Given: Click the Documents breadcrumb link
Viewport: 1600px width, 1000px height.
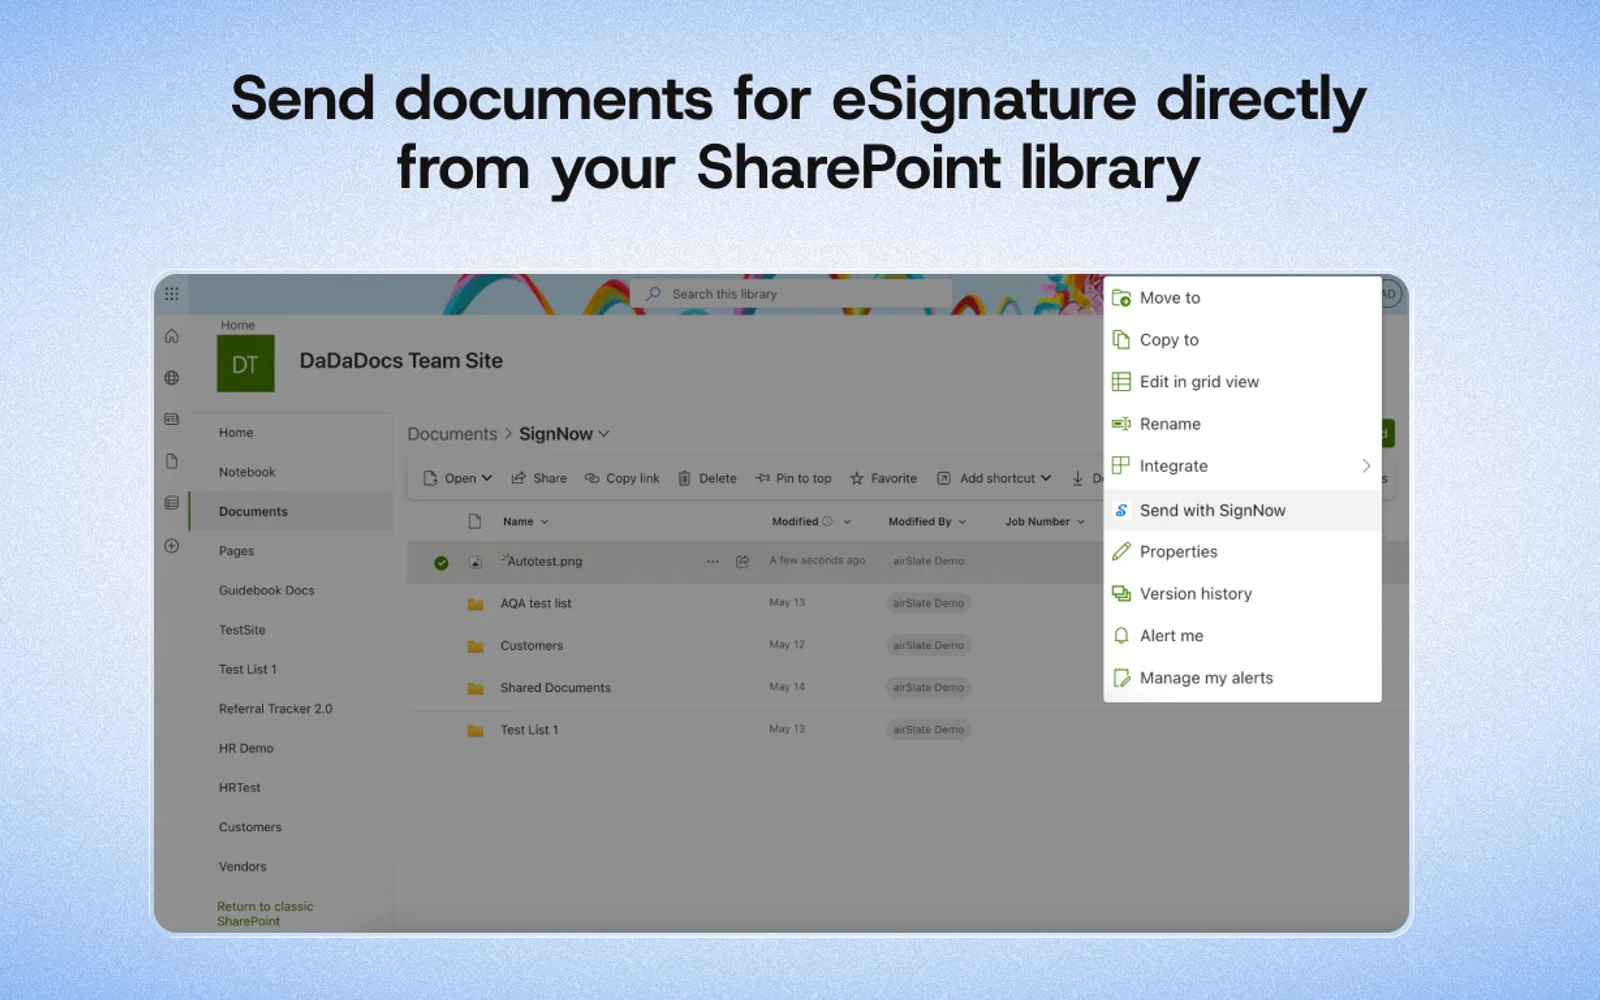Looking at the screenshot, I should pos(452,434).
